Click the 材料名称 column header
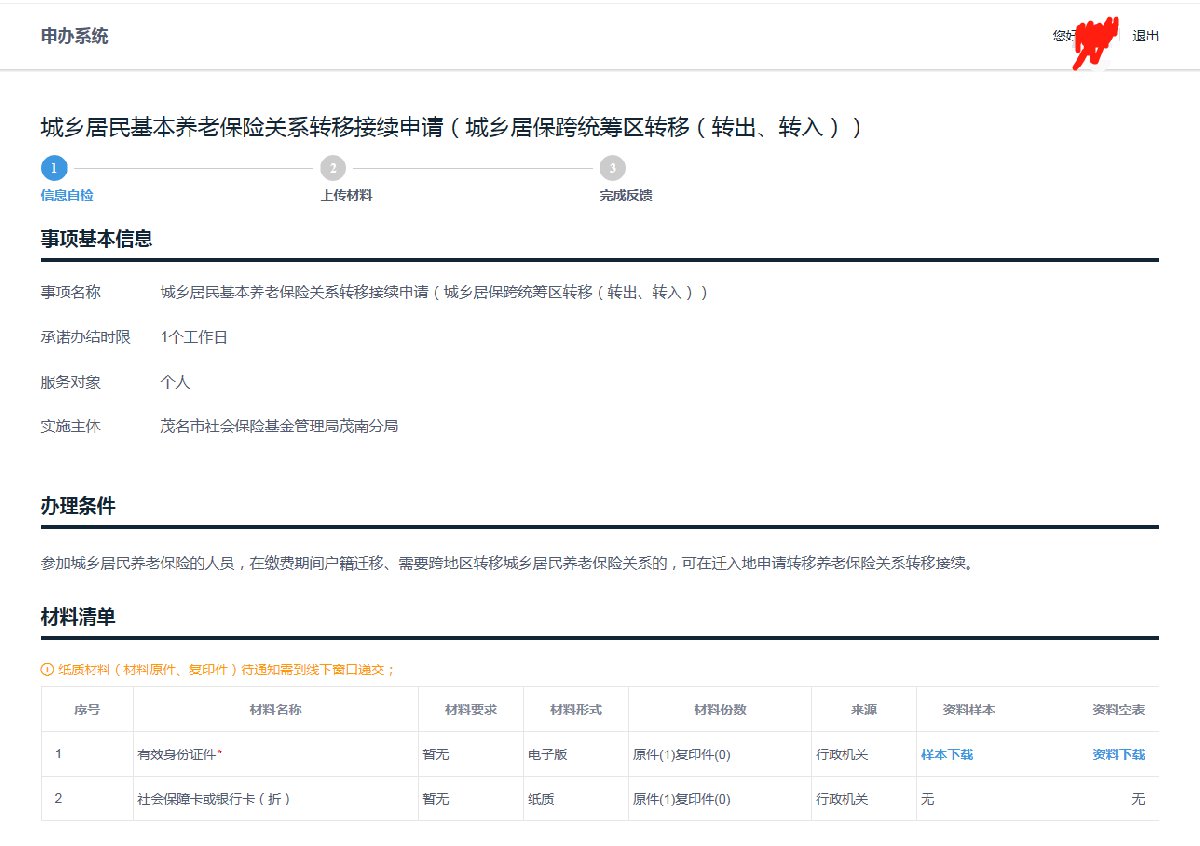The width and height of the screenshot is (1200, 846). (275, 710)
